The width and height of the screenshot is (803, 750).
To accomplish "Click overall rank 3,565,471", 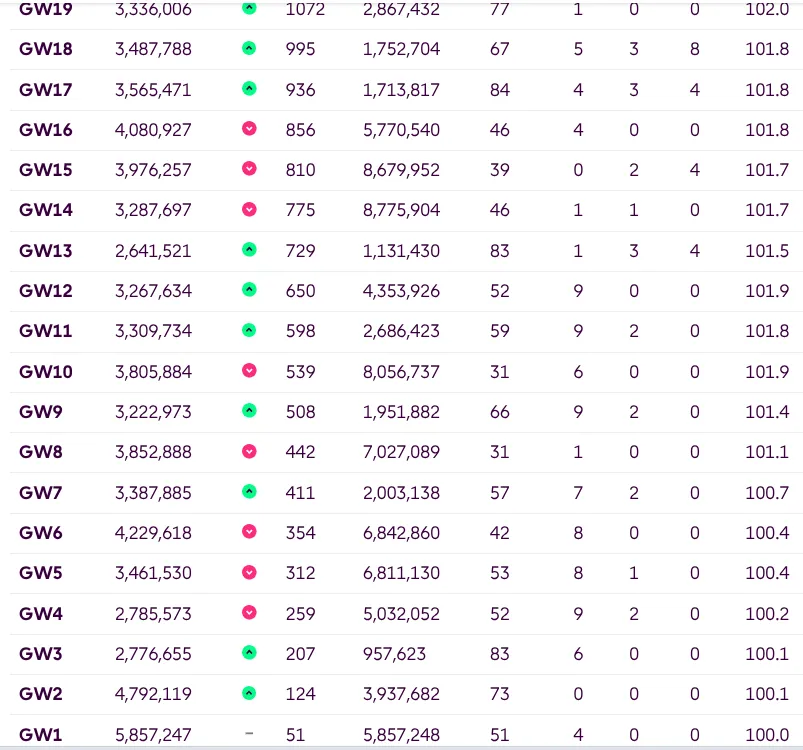I will 153,90.
